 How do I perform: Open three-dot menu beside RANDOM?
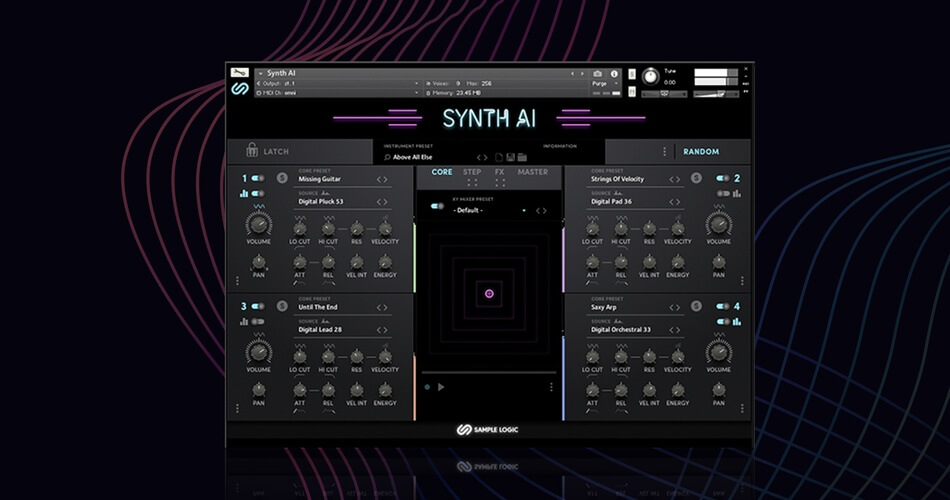665,152
